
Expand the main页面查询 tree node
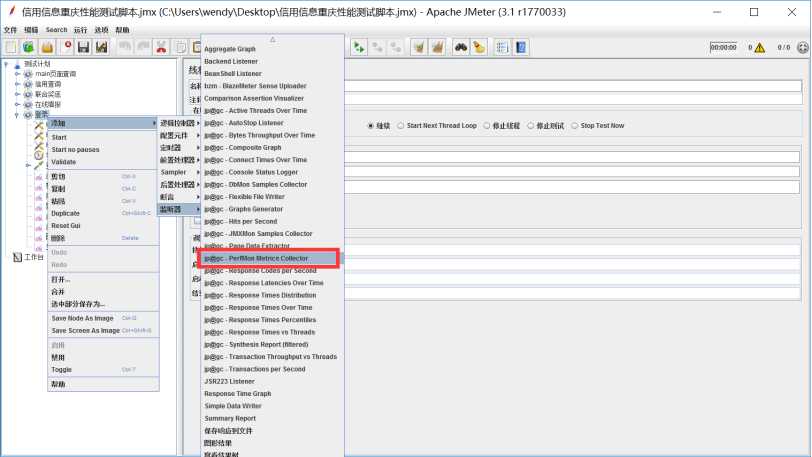tap(17, 74)
